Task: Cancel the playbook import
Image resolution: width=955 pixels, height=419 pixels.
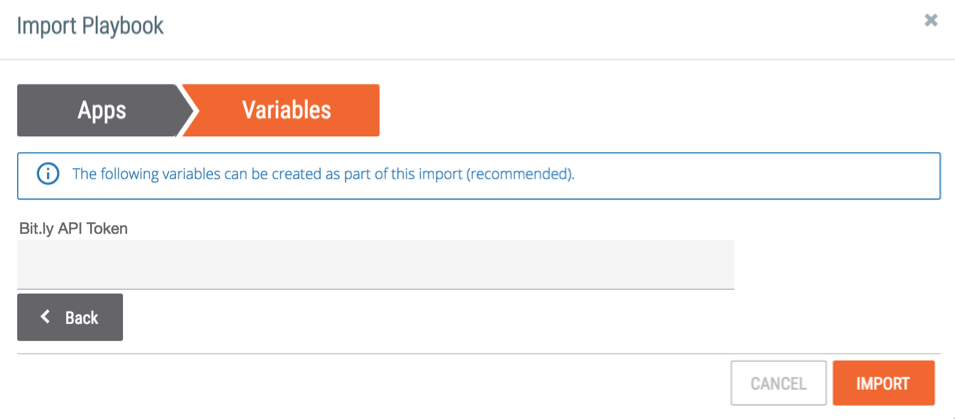Action: point(778,383)
